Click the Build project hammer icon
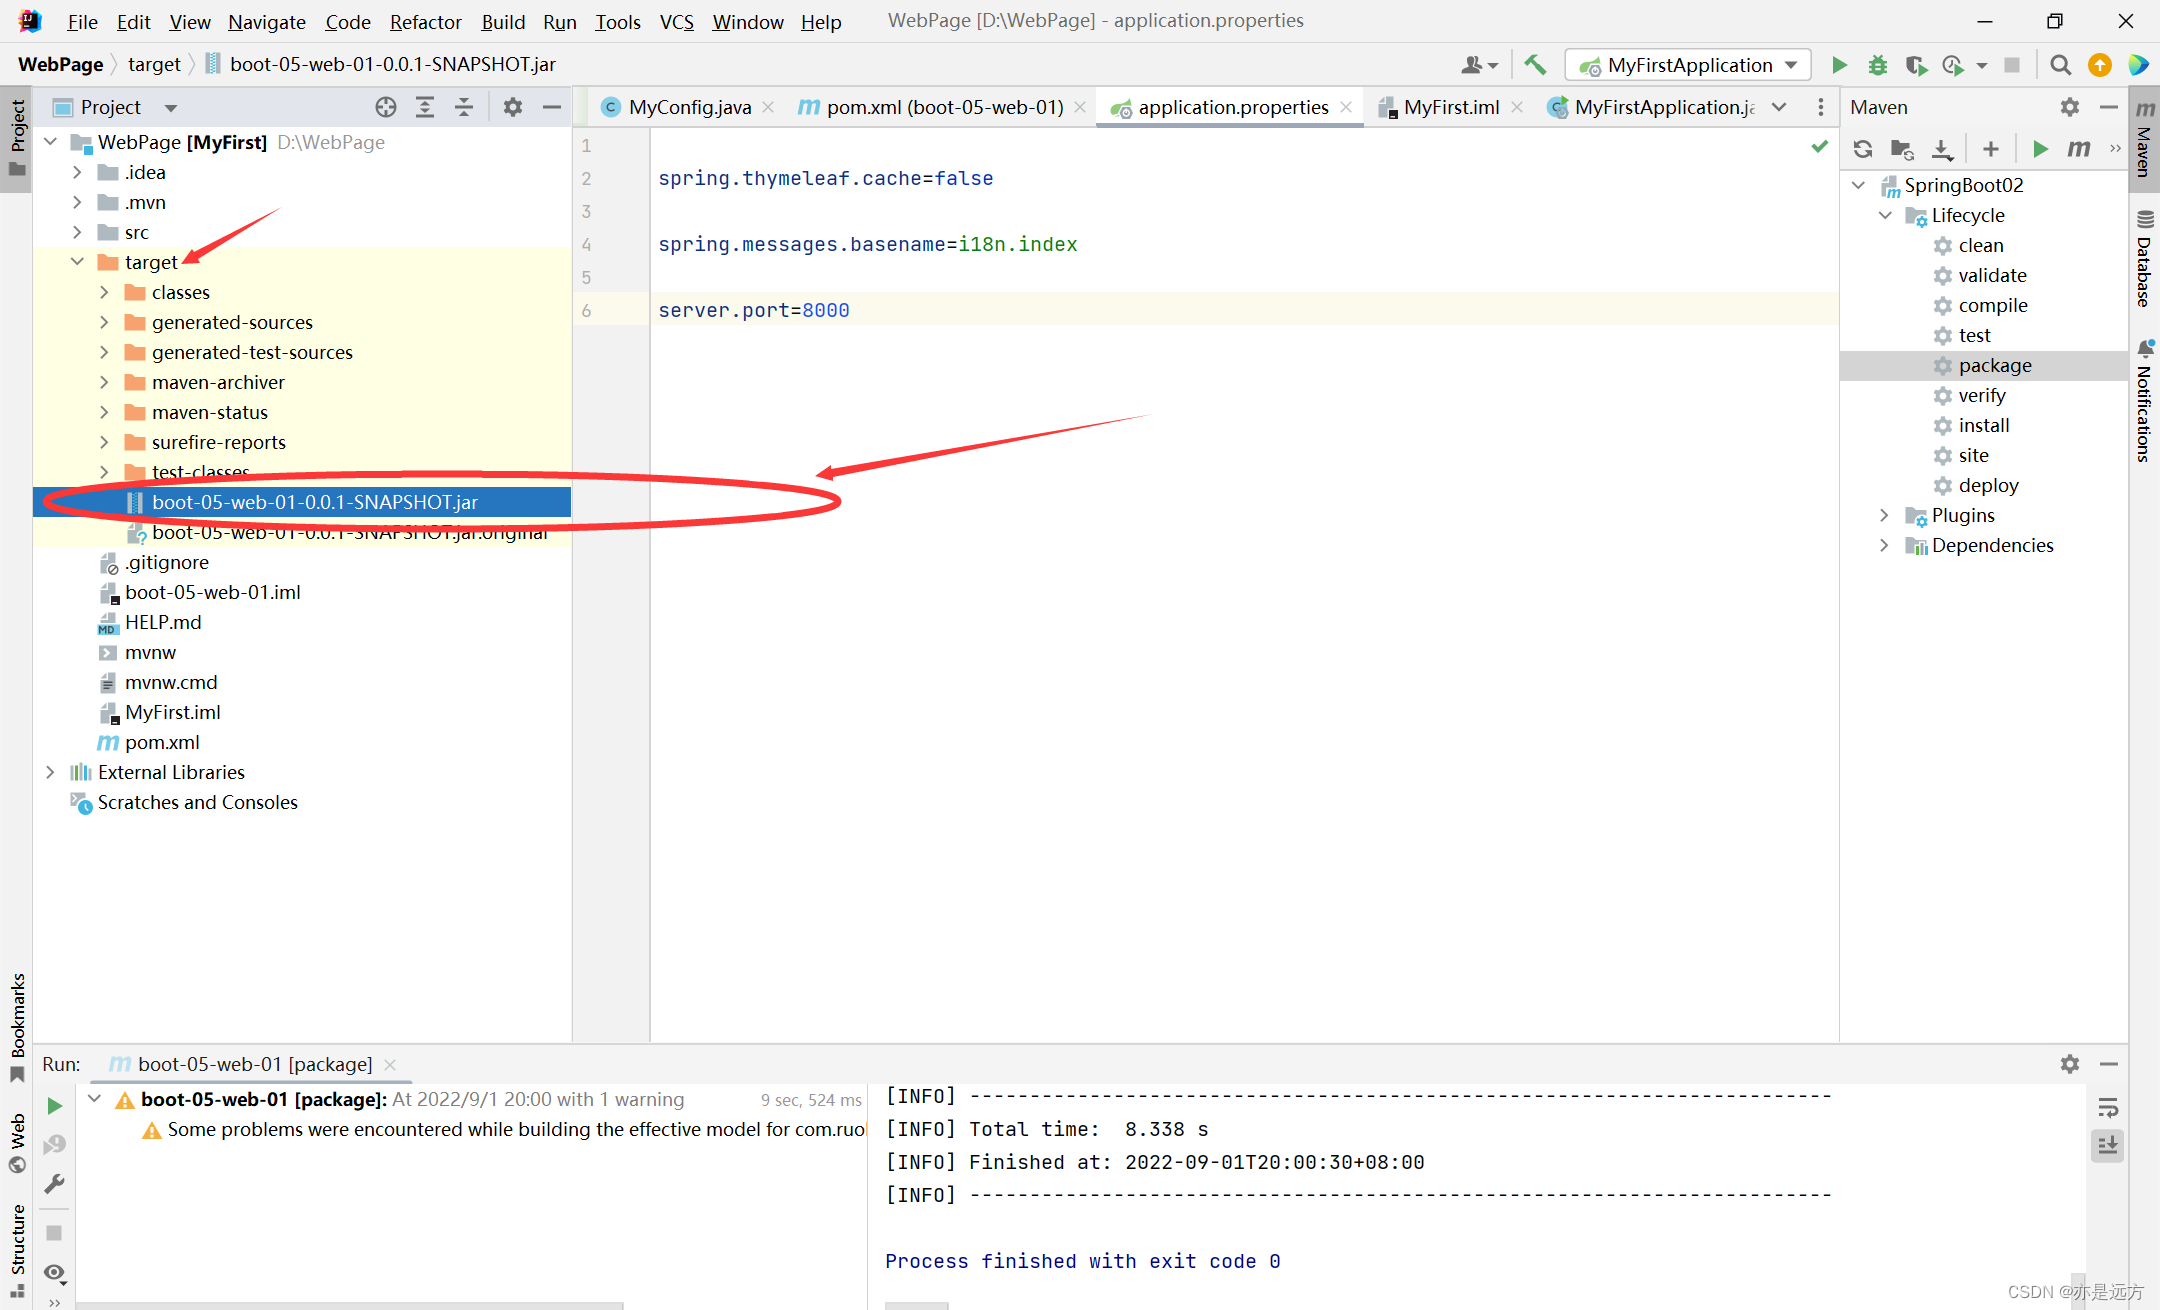 tap(1535, 65)
